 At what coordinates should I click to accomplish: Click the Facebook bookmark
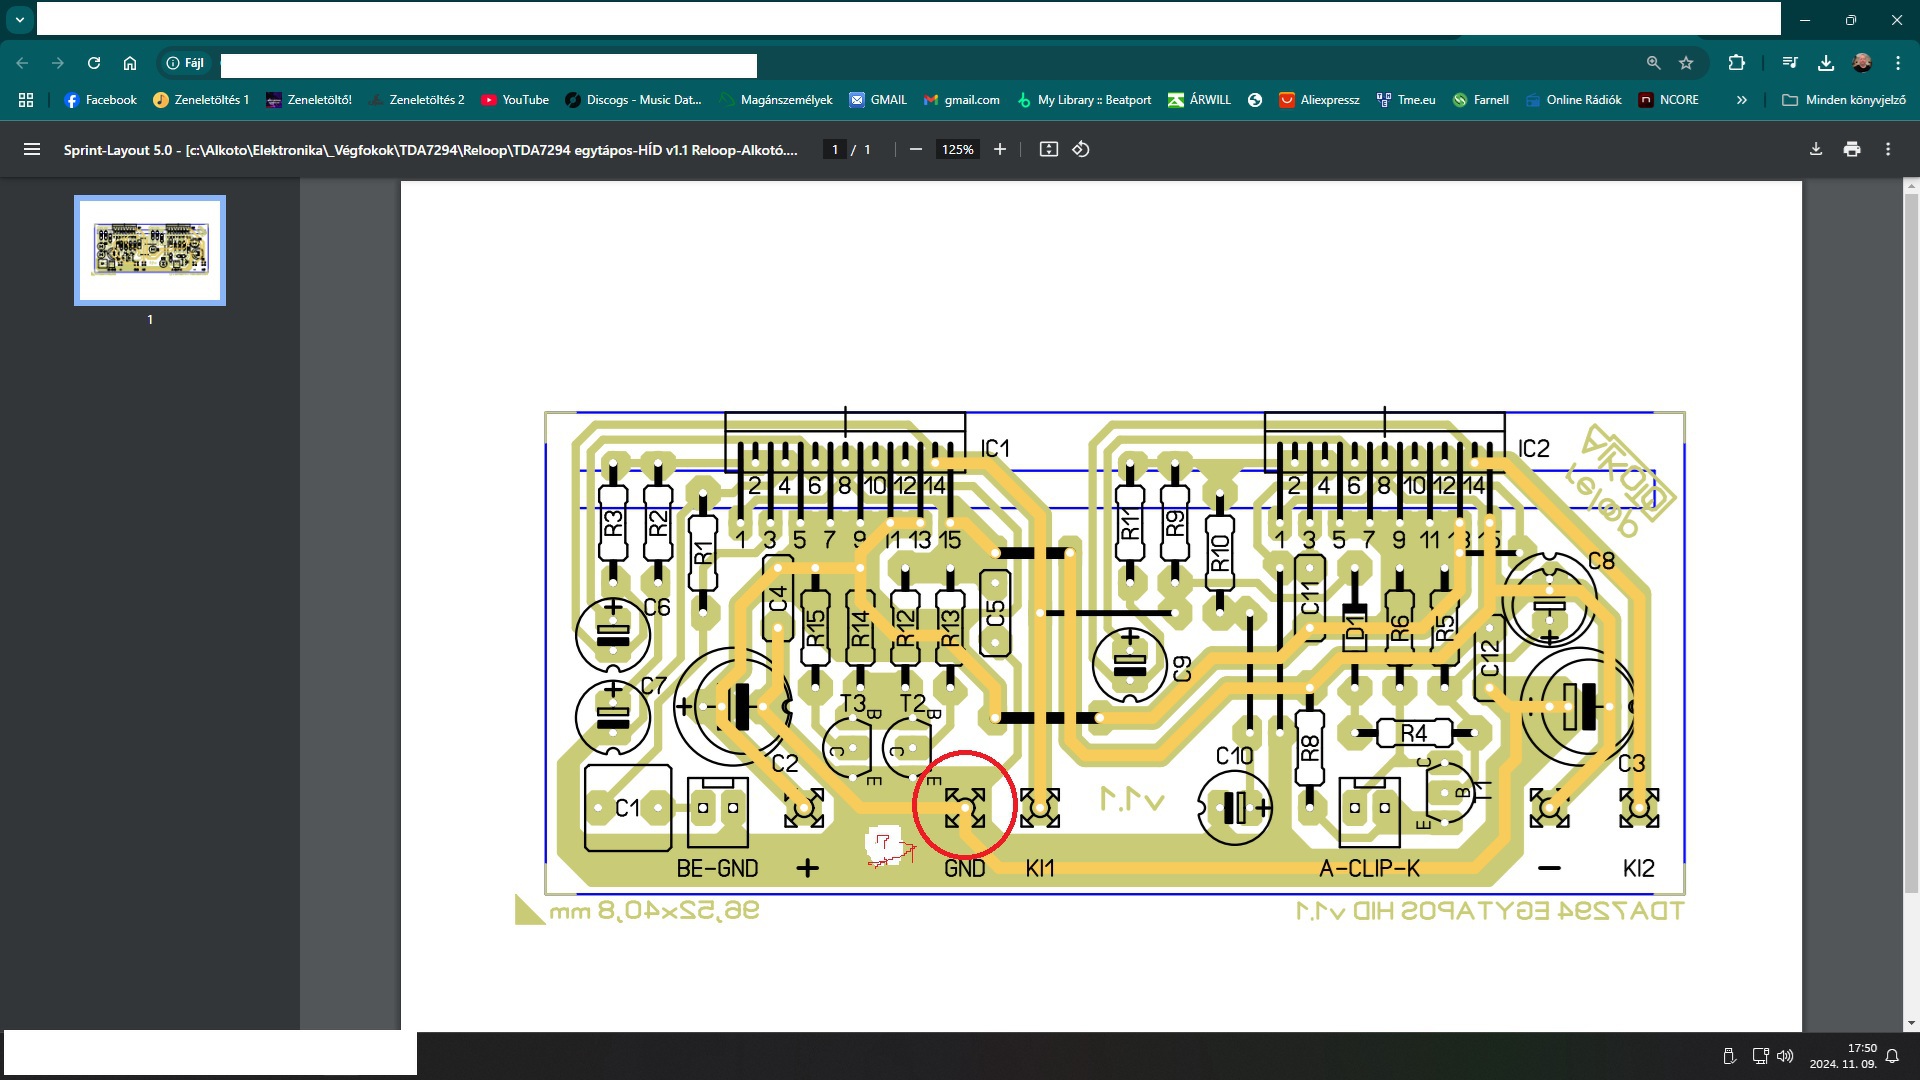[x=100, y=100]
